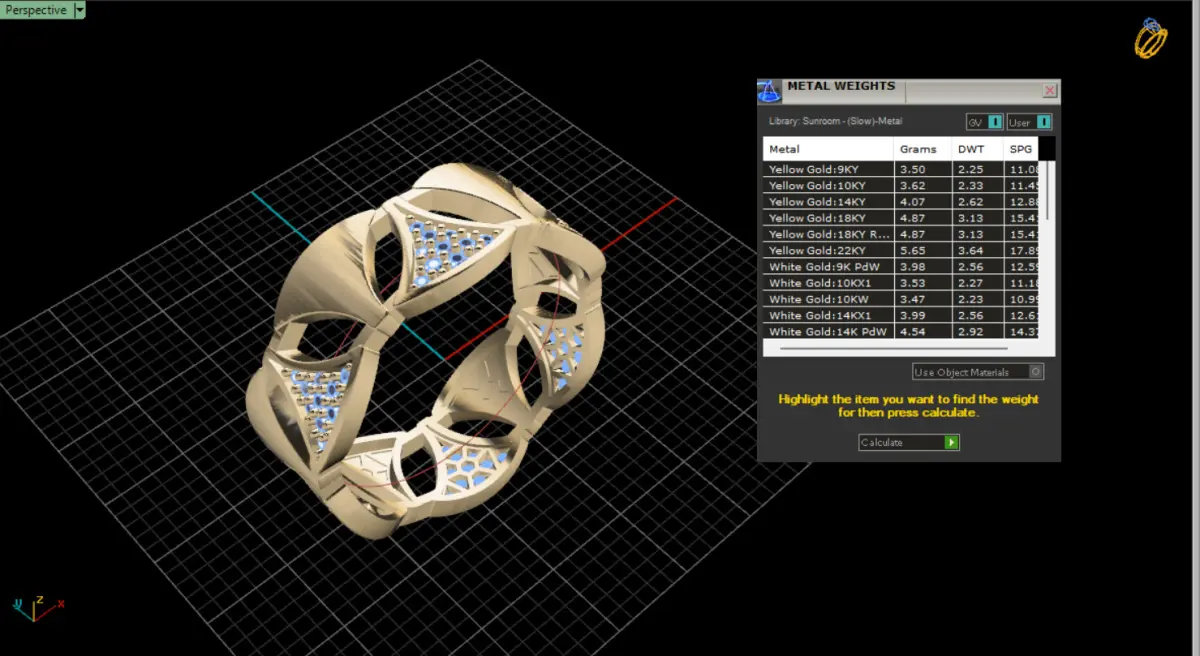Sort by the SPG column header
The height and width of the screenshot is (656, 1200).
(x=1021, y=149)
